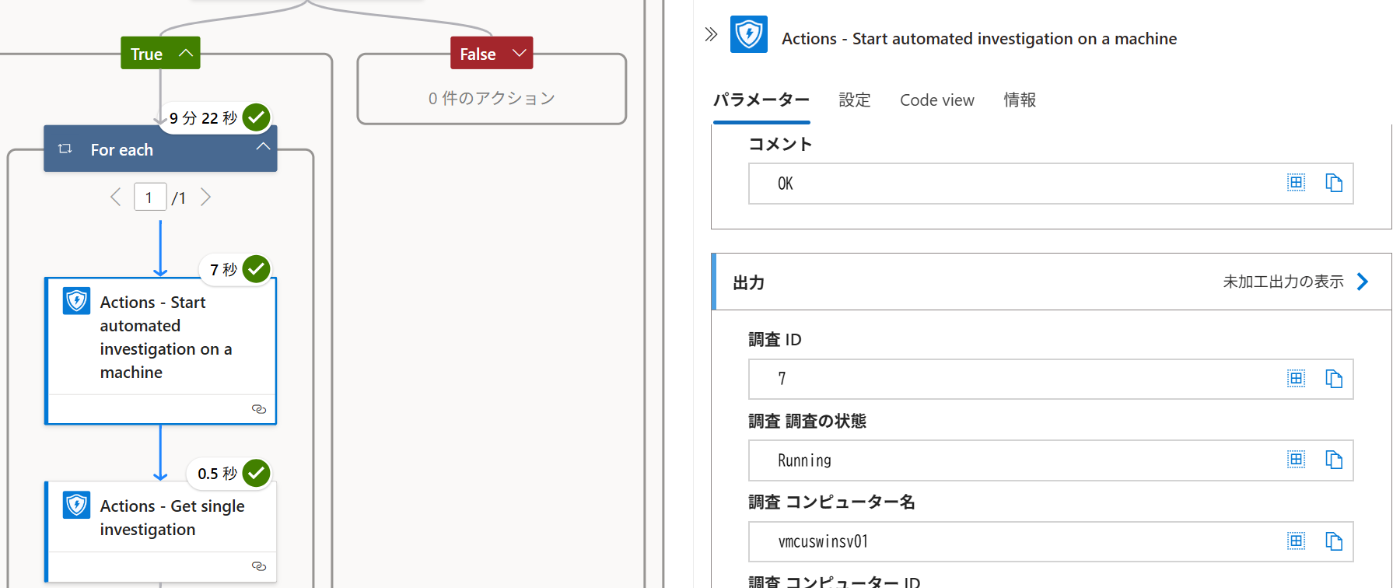Copy the 調査の状態 Running value
This screenshot has width=1400, height=588.
1333,459
